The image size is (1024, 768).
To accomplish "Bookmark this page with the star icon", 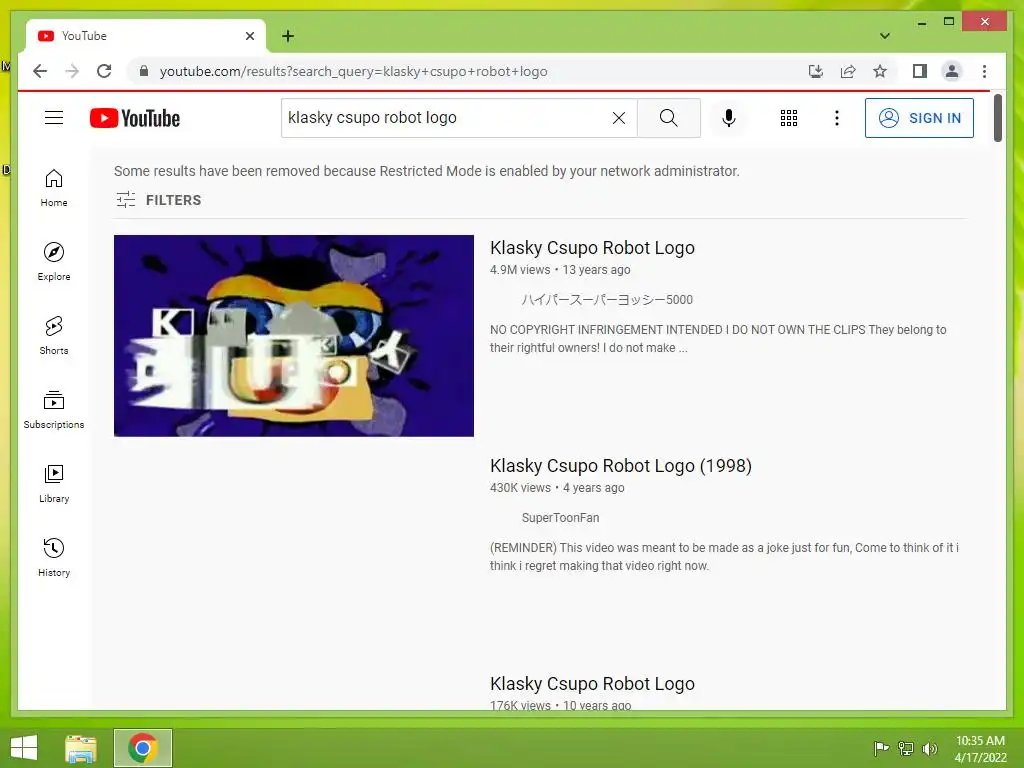I will [x=880, y=71].
